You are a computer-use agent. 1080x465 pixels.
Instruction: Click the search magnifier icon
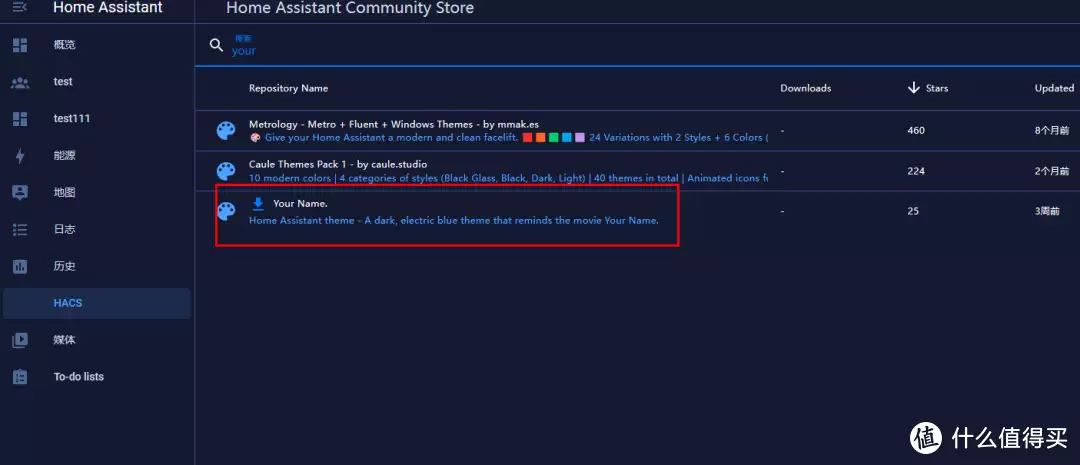point(216,45)
